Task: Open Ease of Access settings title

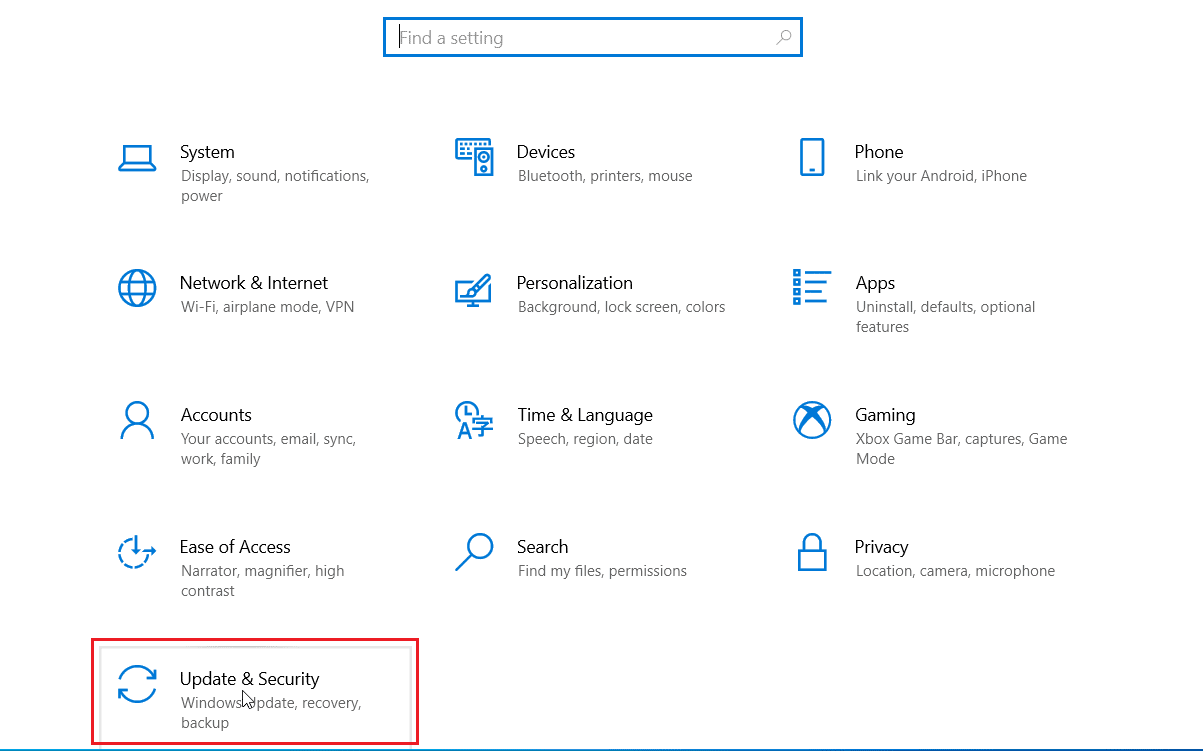Action: pos(235,547)
